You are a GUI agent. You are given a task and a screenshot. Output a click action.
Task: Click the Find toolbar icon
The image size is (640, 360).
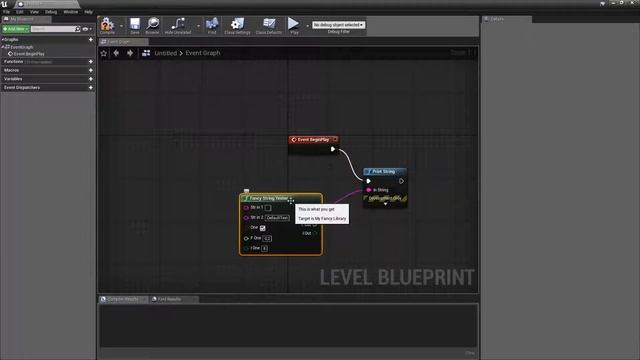[212, 25]
